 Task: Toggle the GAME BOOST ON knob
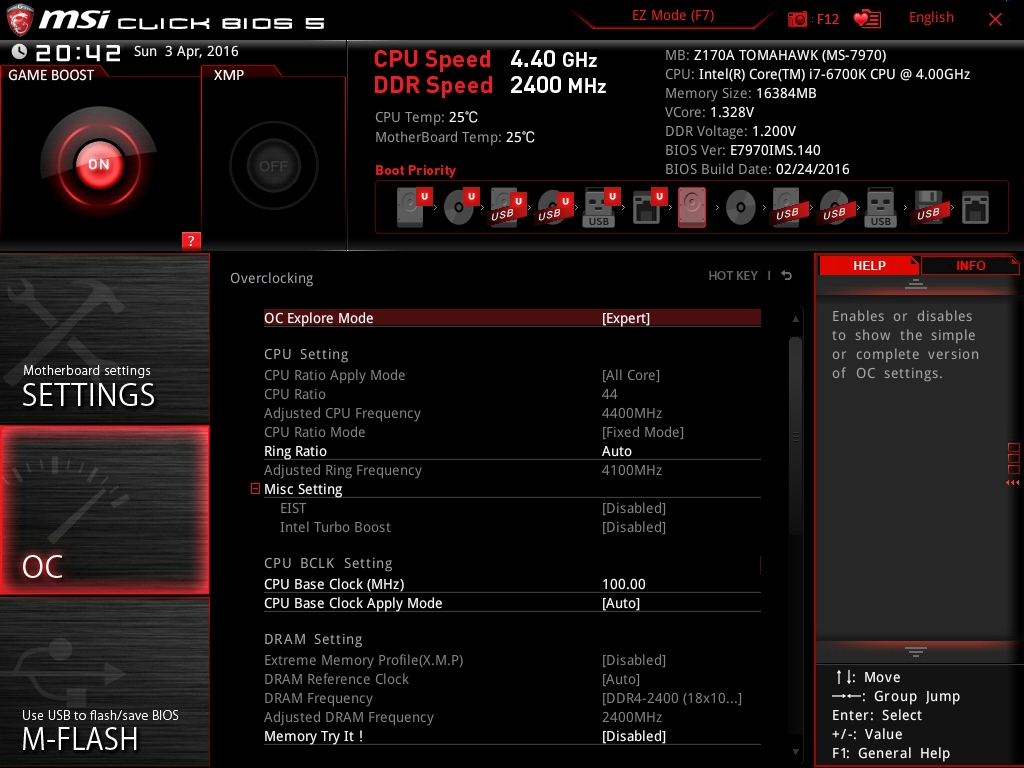(99, 164)
